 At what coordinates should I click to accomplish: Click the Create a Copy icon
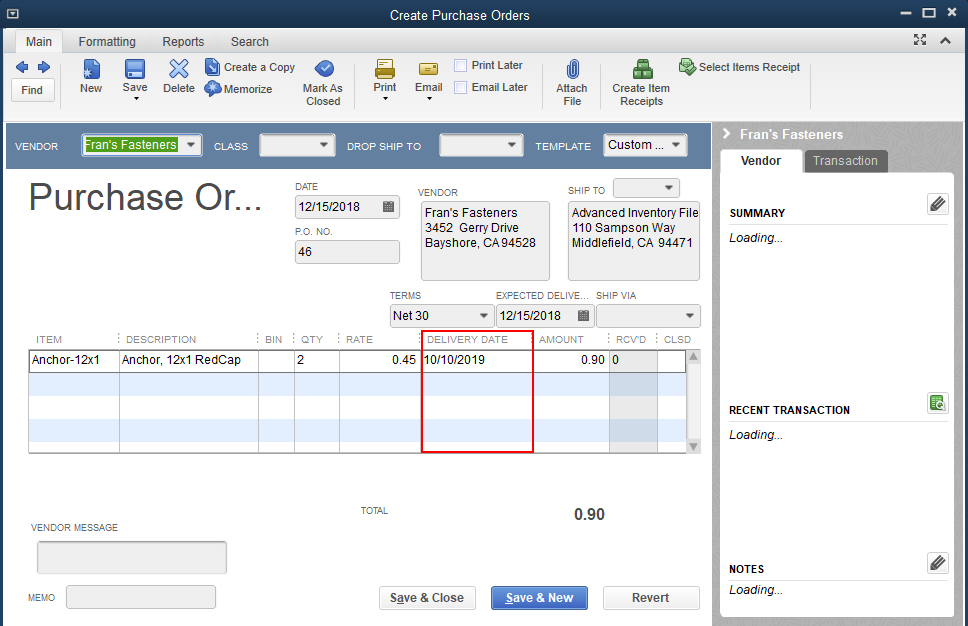pyautogui.click(x=213, y=67)
